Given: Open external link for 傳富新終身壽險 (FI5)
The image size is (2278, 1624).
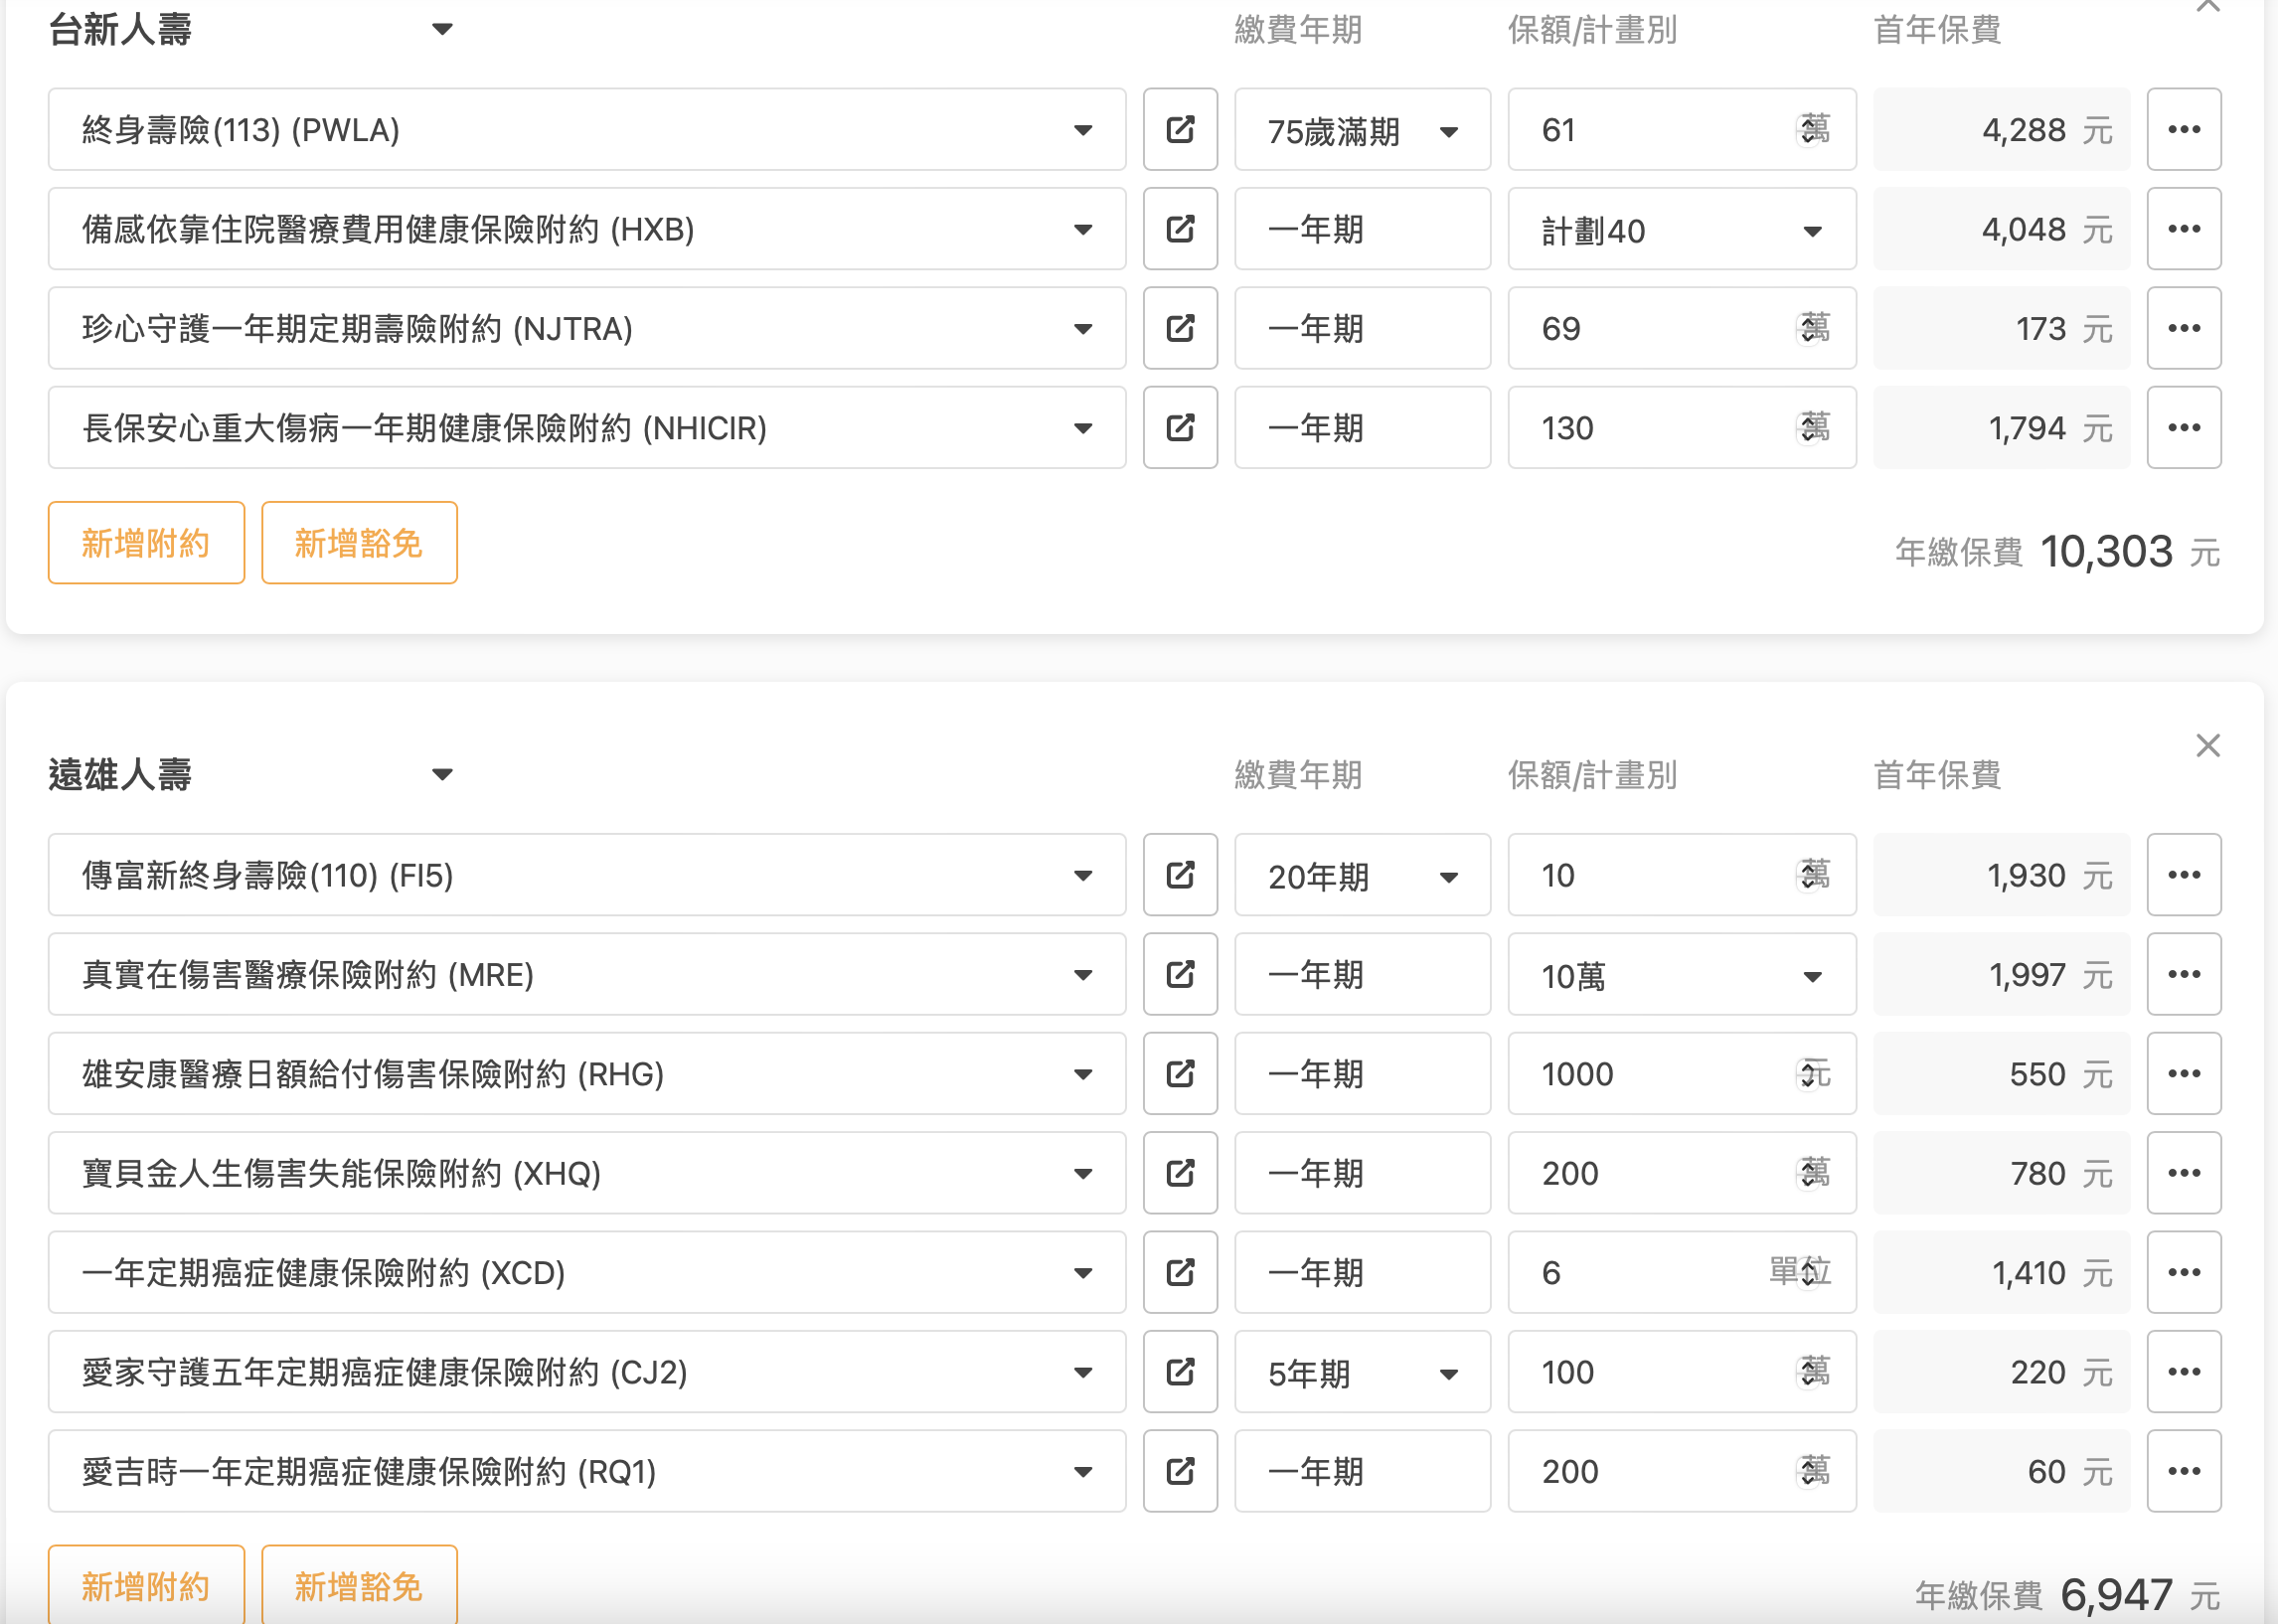Looking at the screenshot, I should (1180, 875).
